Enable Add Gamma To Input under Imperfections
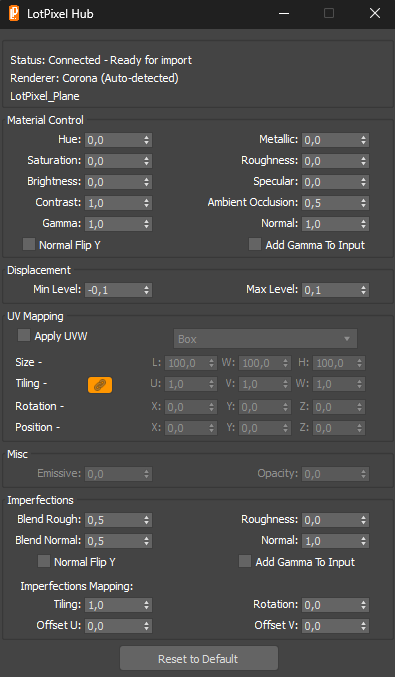Screen dimensions: 395x677 point(245,561)
